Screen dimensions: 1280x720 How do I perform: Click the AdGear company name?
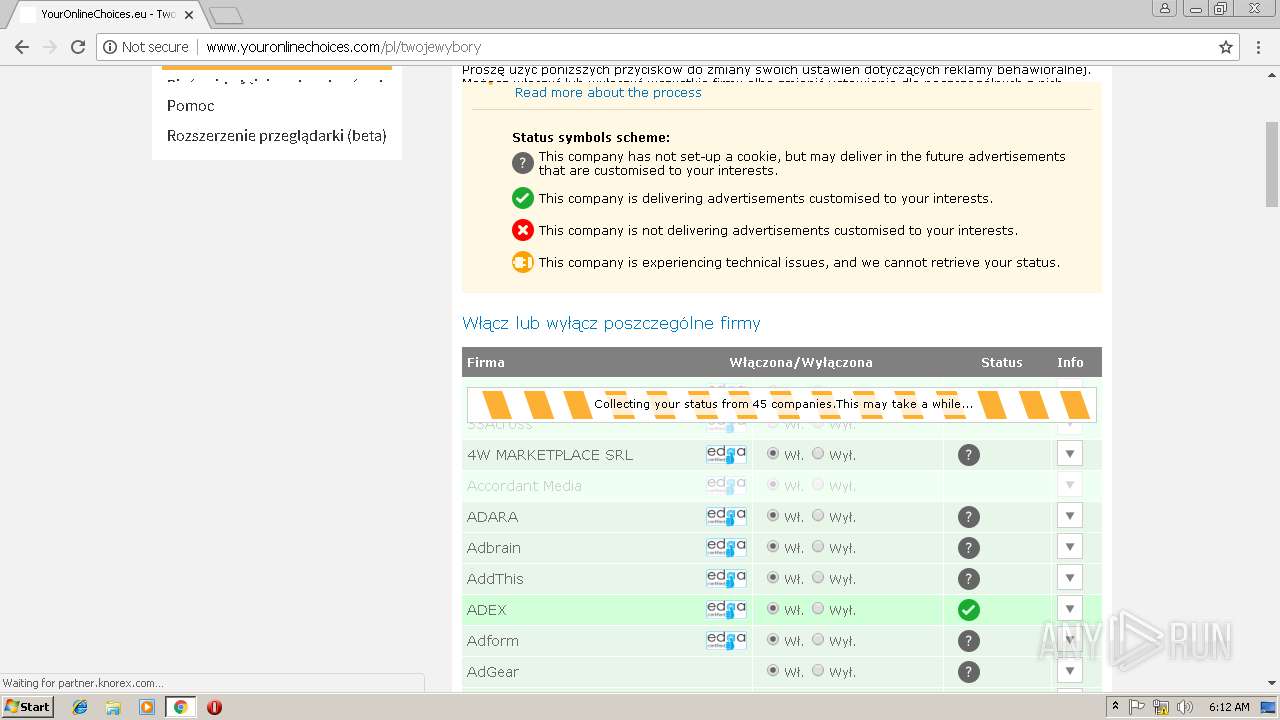(493, 672)
